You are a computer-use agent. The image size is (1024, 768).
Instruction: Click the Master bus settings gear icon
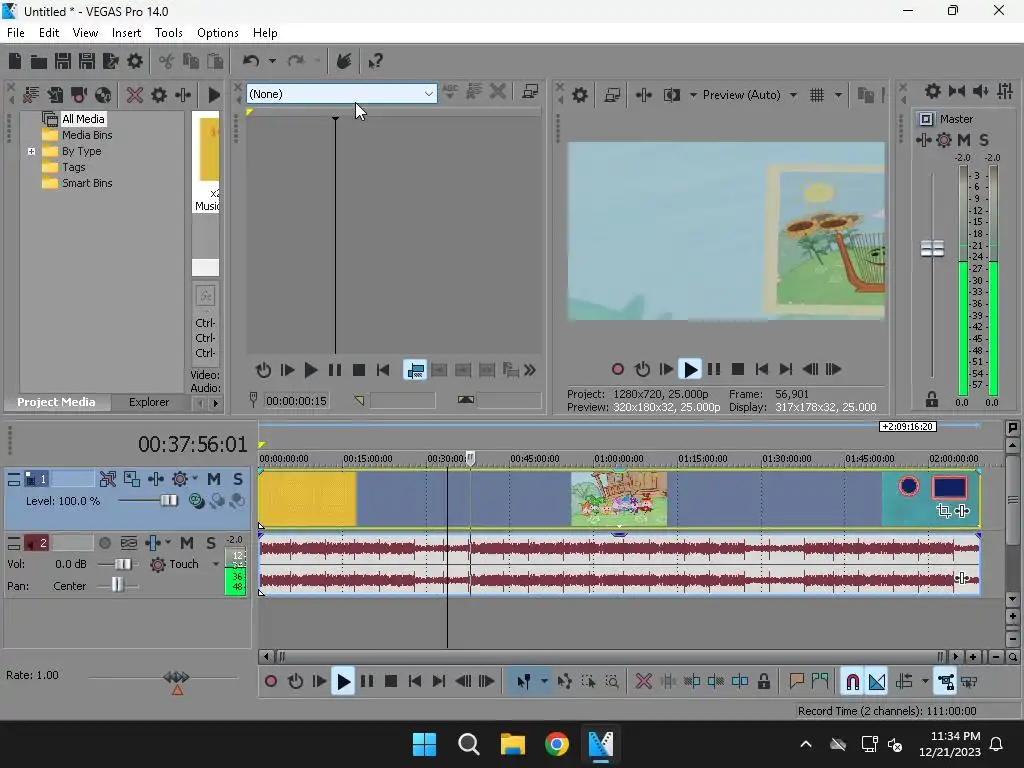click(x=932, y=92)
